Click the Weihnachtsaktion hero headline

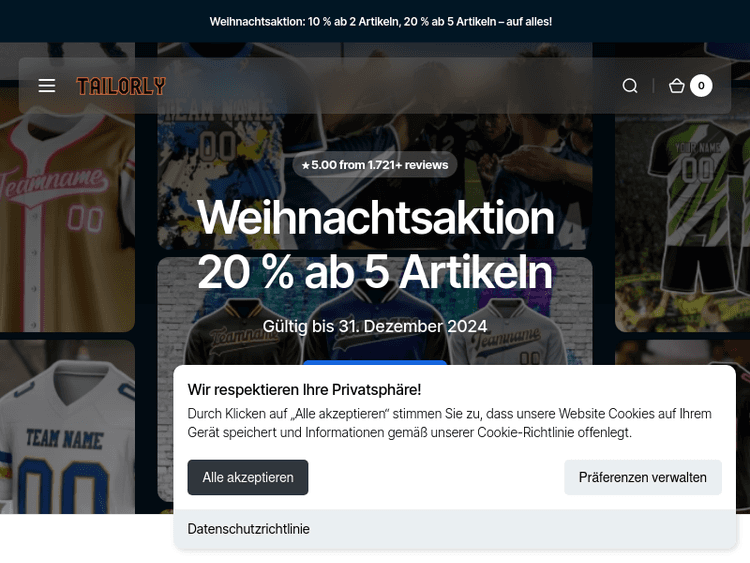point(375,217)
